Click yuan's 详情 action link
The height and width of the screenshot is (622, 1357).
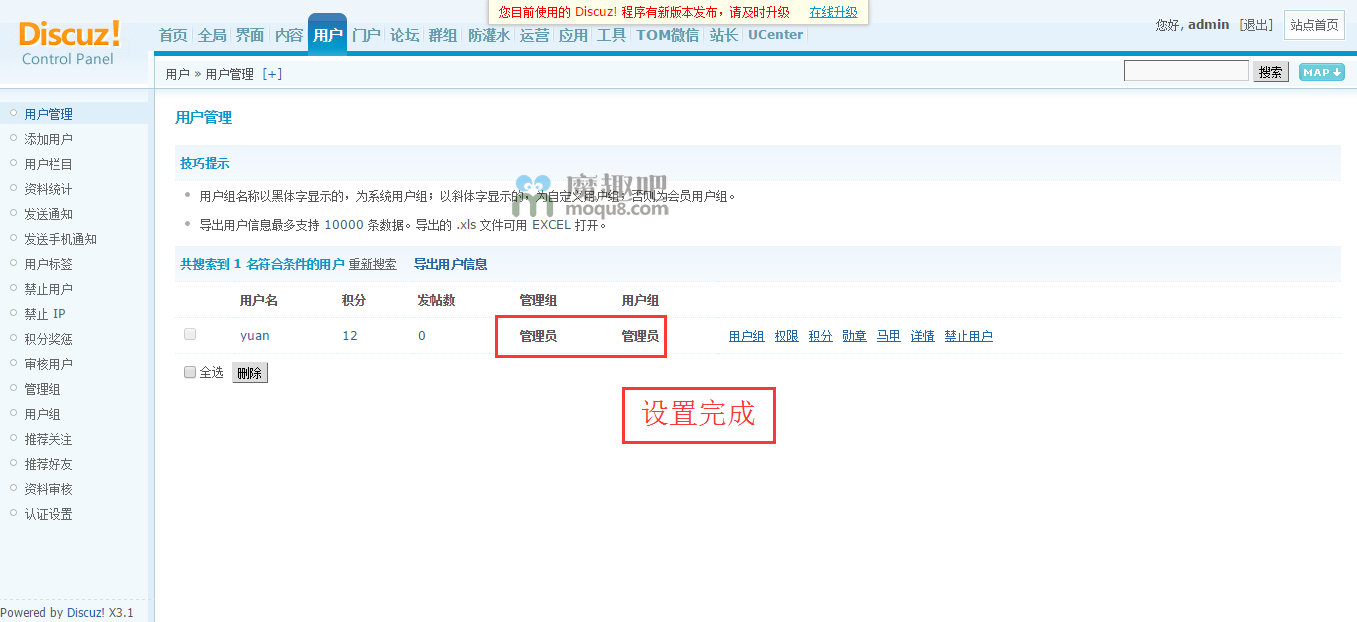[x=922, y=336]
